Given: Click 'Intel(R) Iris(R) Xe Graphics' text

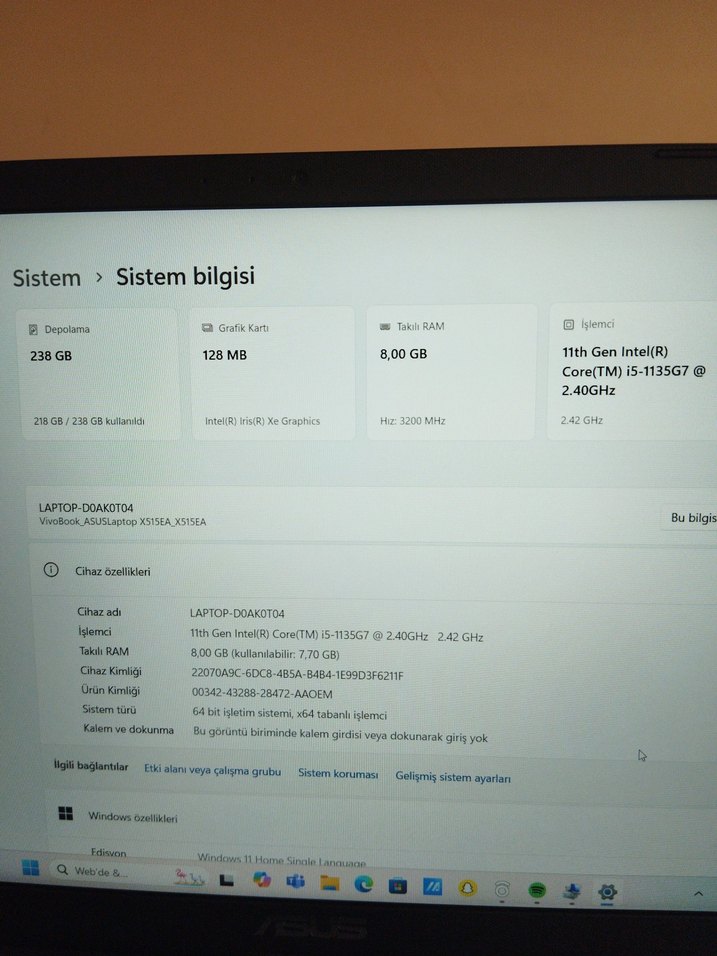Looking at the screenshot, I should [263, 421].
